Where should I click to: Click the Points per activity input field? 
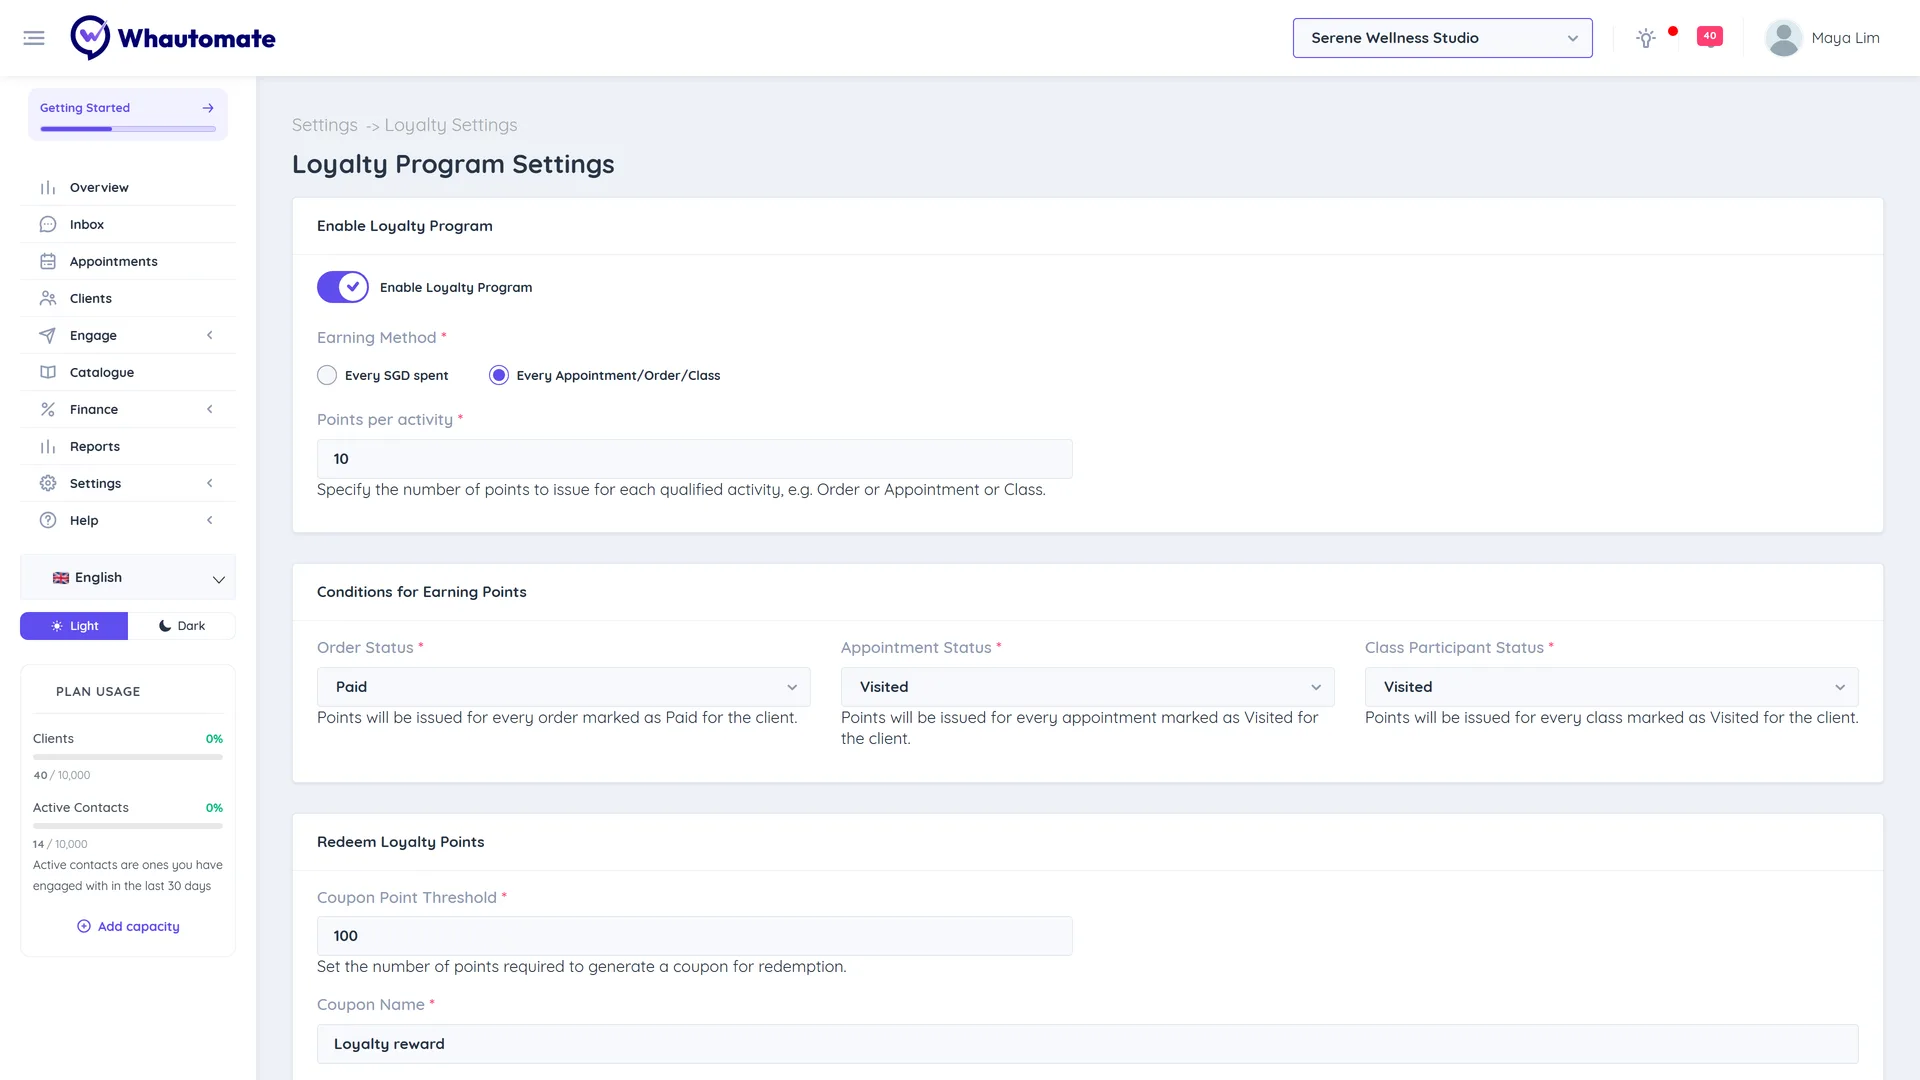click(695, 459)
